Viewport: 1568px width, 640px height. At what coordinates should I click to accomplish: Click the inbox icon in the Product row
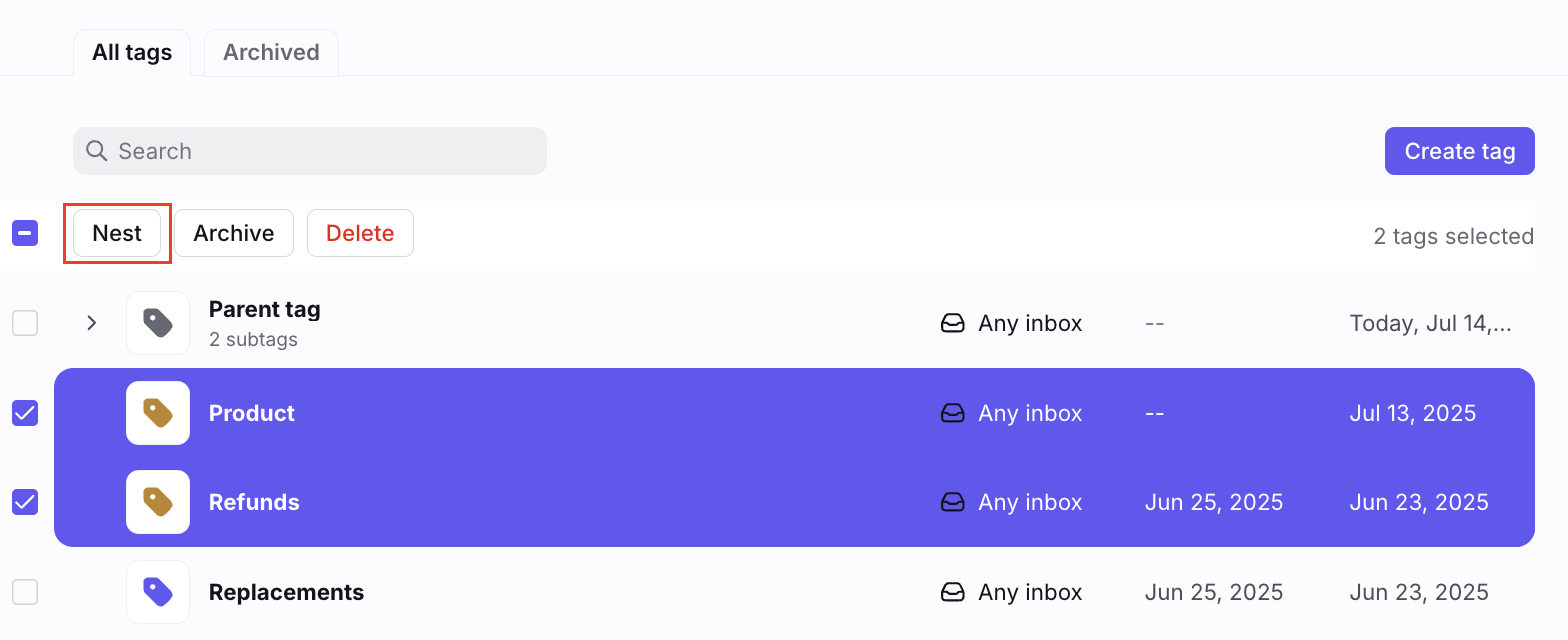(x=953, y=413)
